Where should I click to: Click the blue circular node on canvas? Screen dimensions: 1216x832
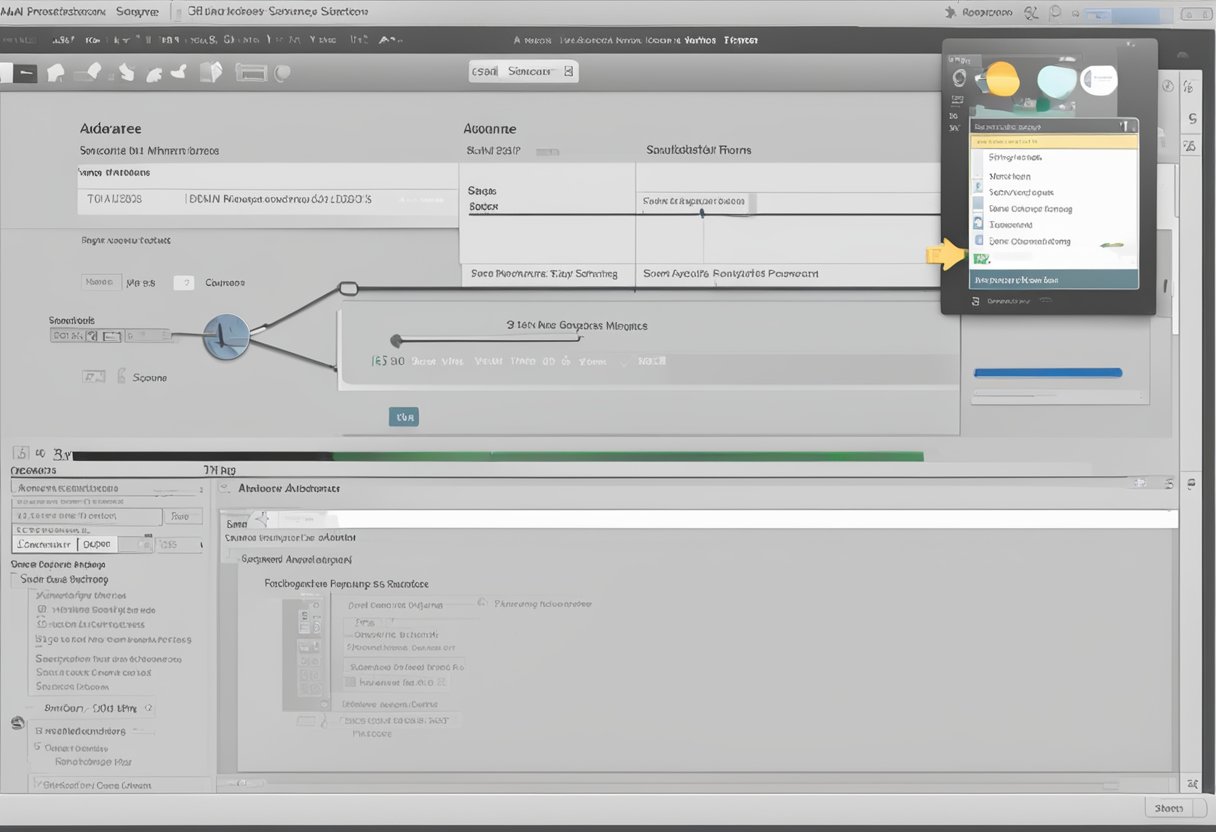coord(225,337)
